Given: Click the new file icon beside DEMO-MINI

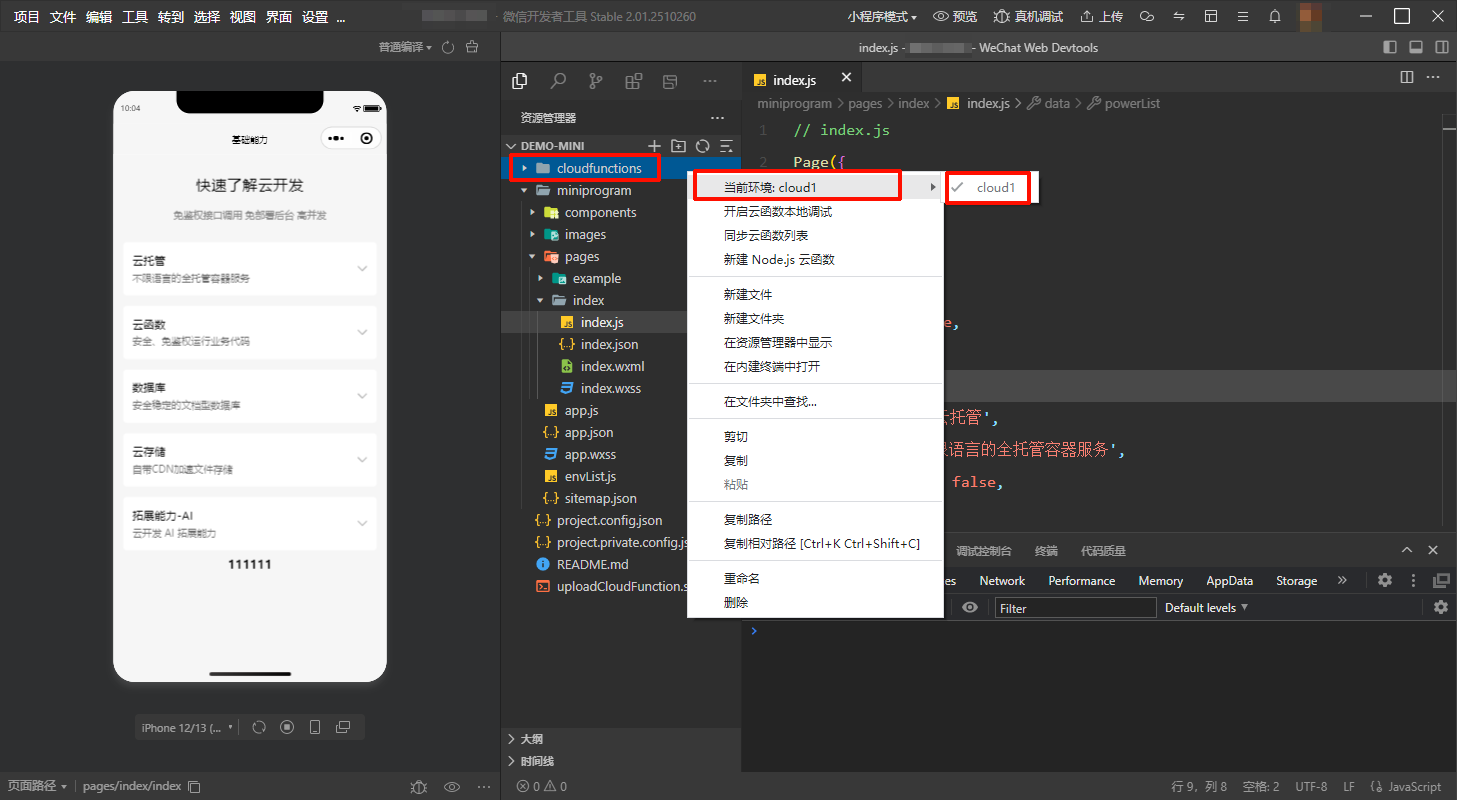Looking at the screenshot, I should [x=655, y=146].
